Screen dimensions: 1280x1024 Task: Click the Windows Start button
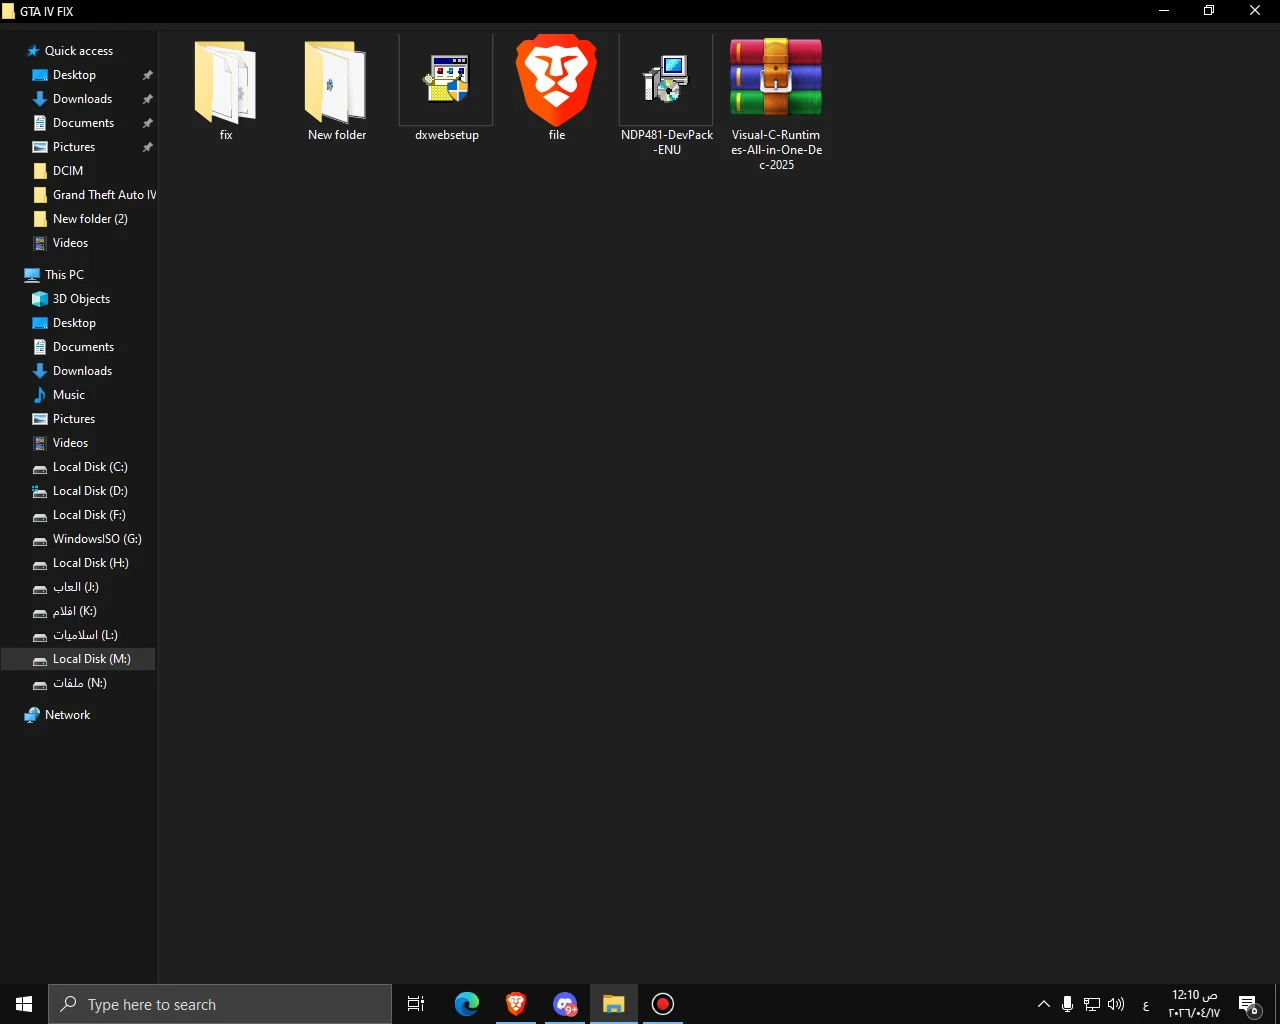24,1004
